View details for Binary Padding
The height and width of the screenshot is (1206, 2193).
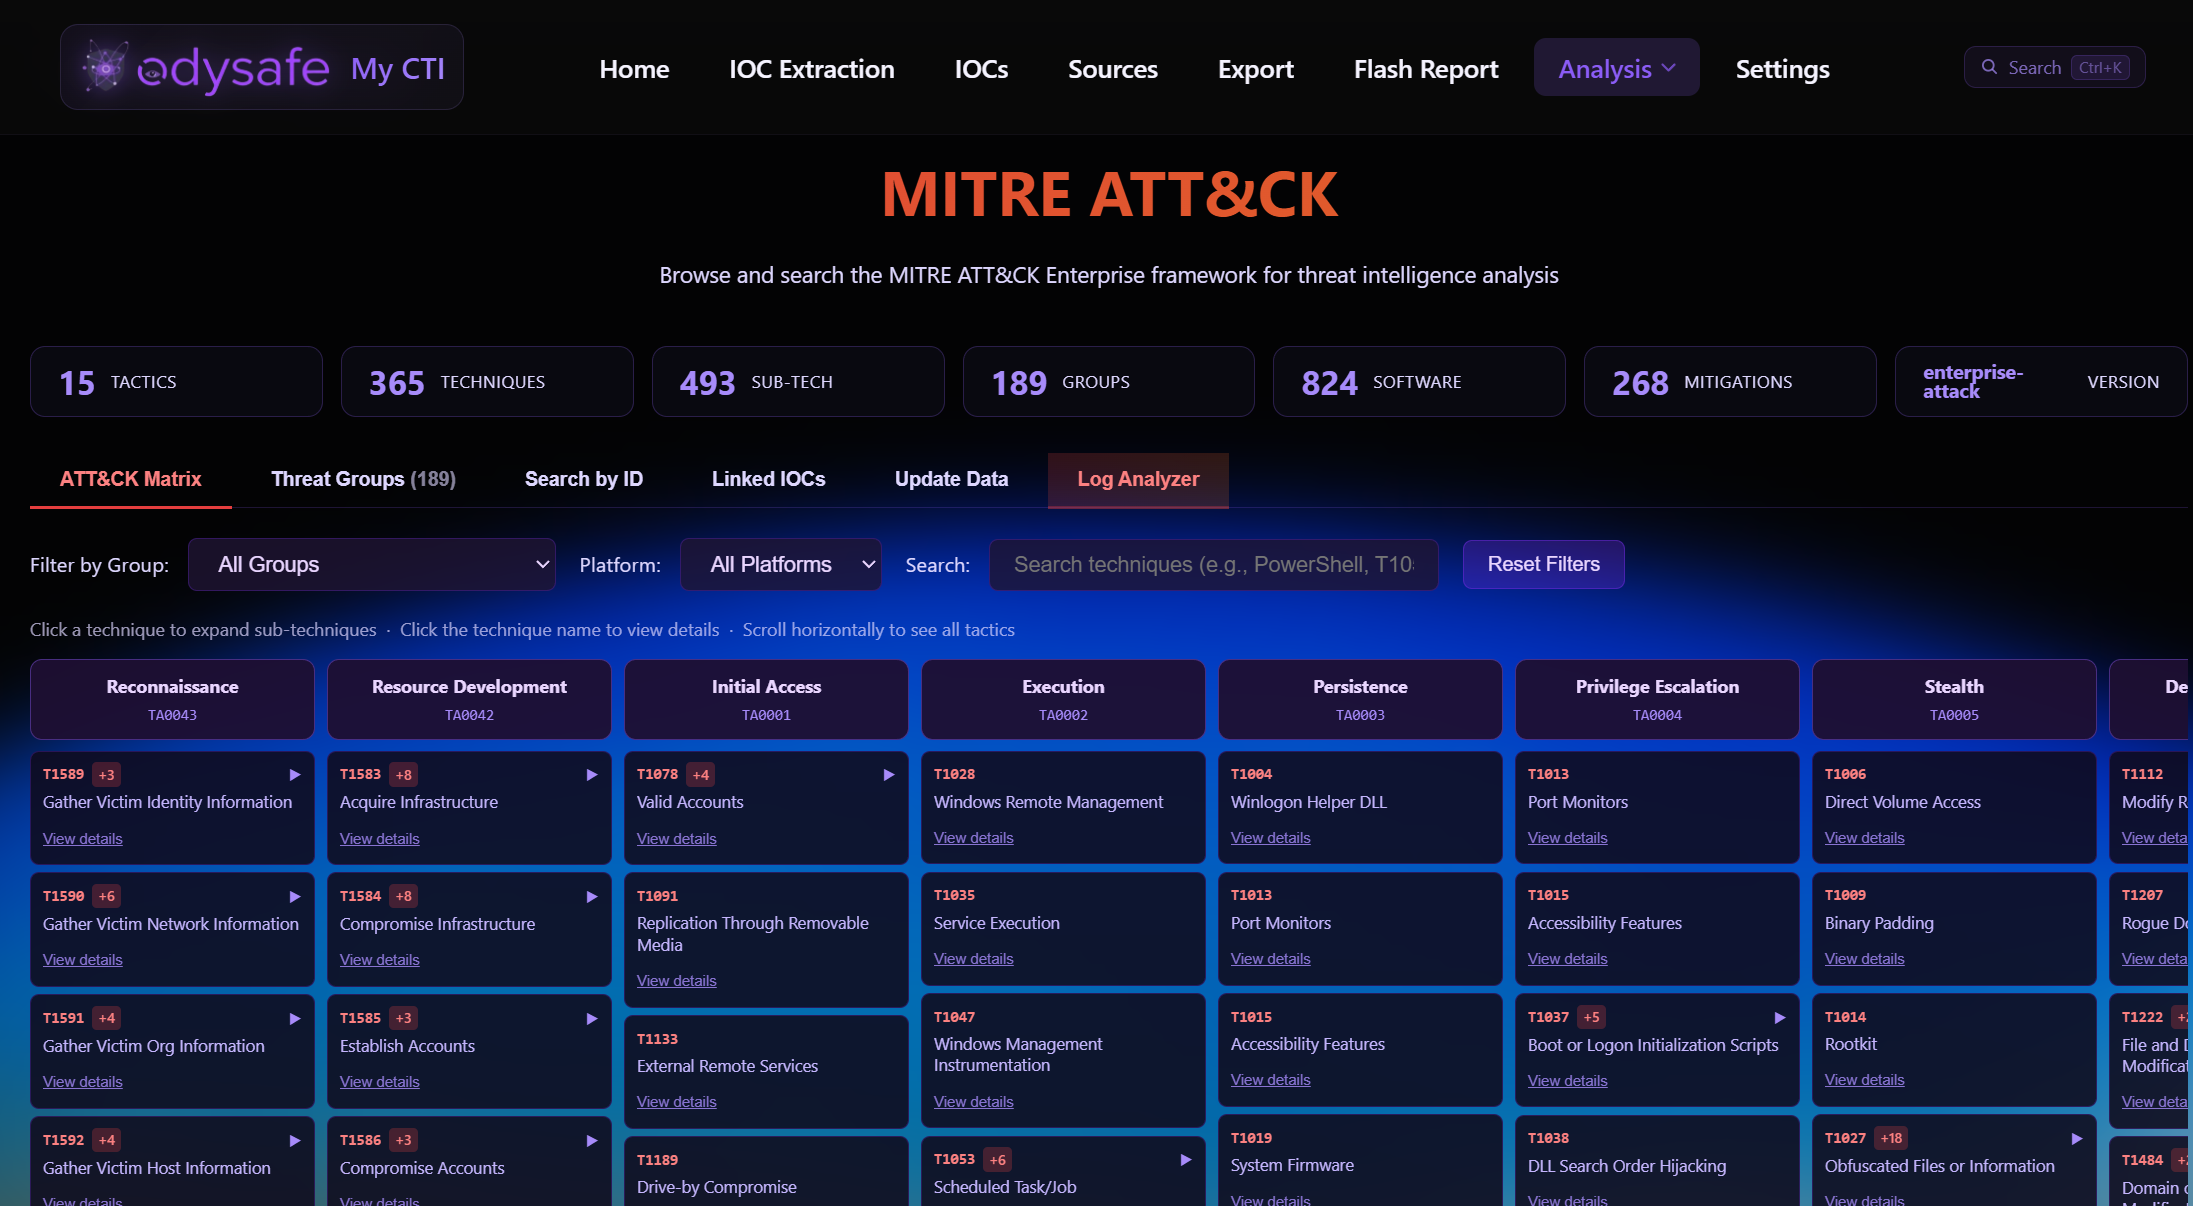pos(1864,958)
